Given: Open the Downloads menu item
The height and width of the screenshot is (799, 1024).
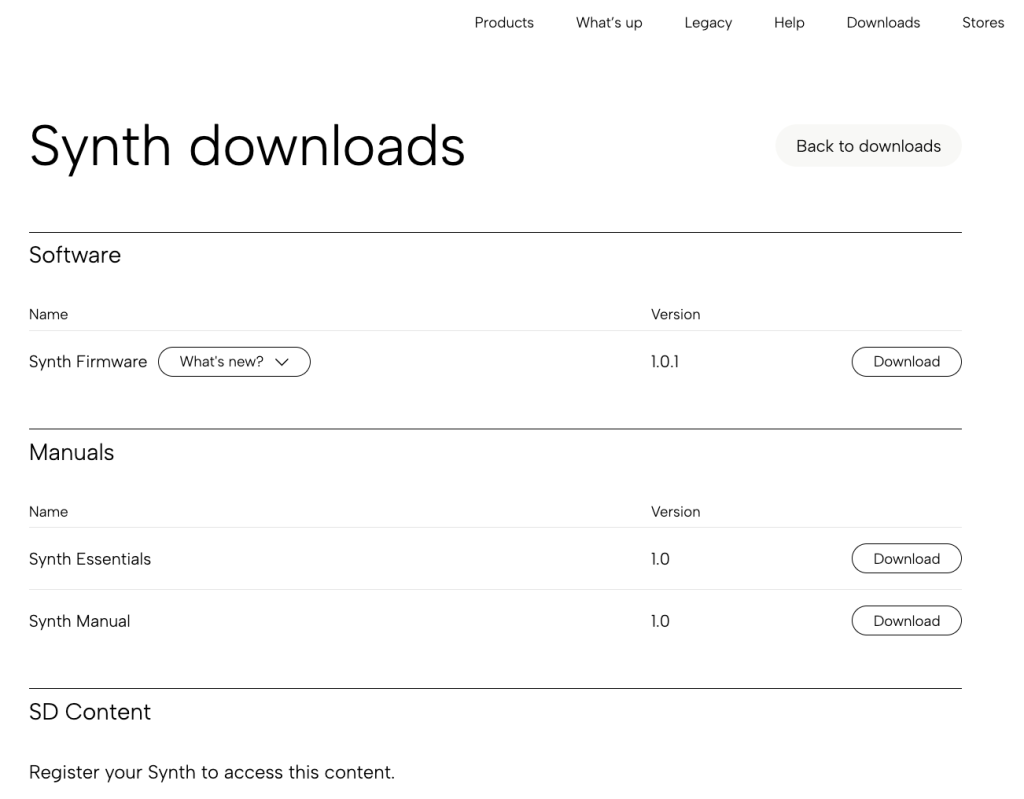Looking at the screenshot, I should coord(882,22).
